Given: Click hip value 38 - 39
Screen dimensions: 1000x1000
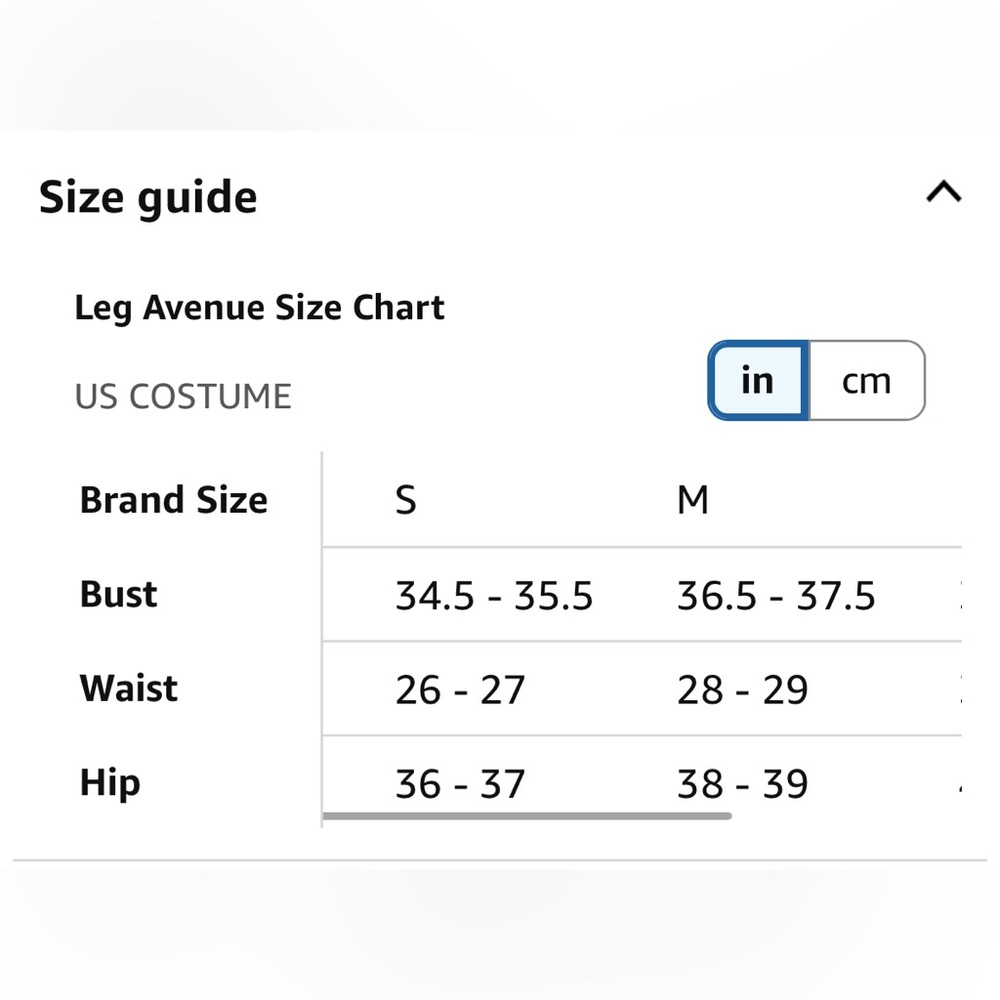Looking at the screenshot, I should 742,784.
